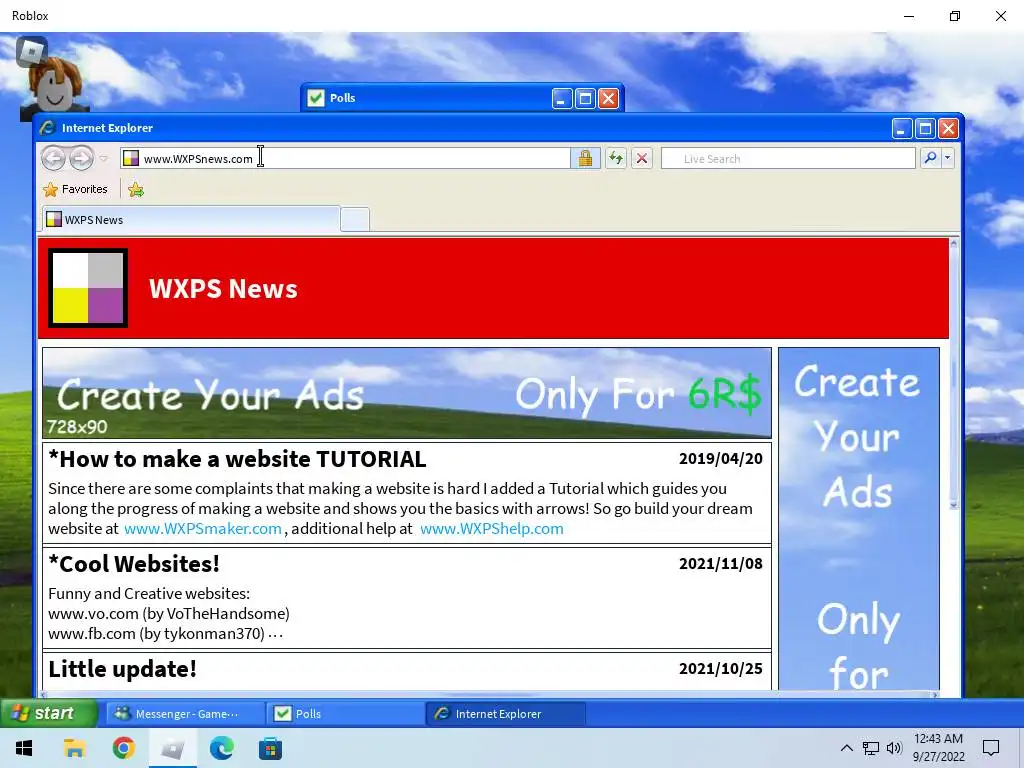The image size is (1024, 768).
Task: Stop loading with the red X icon
Action: 642,158
